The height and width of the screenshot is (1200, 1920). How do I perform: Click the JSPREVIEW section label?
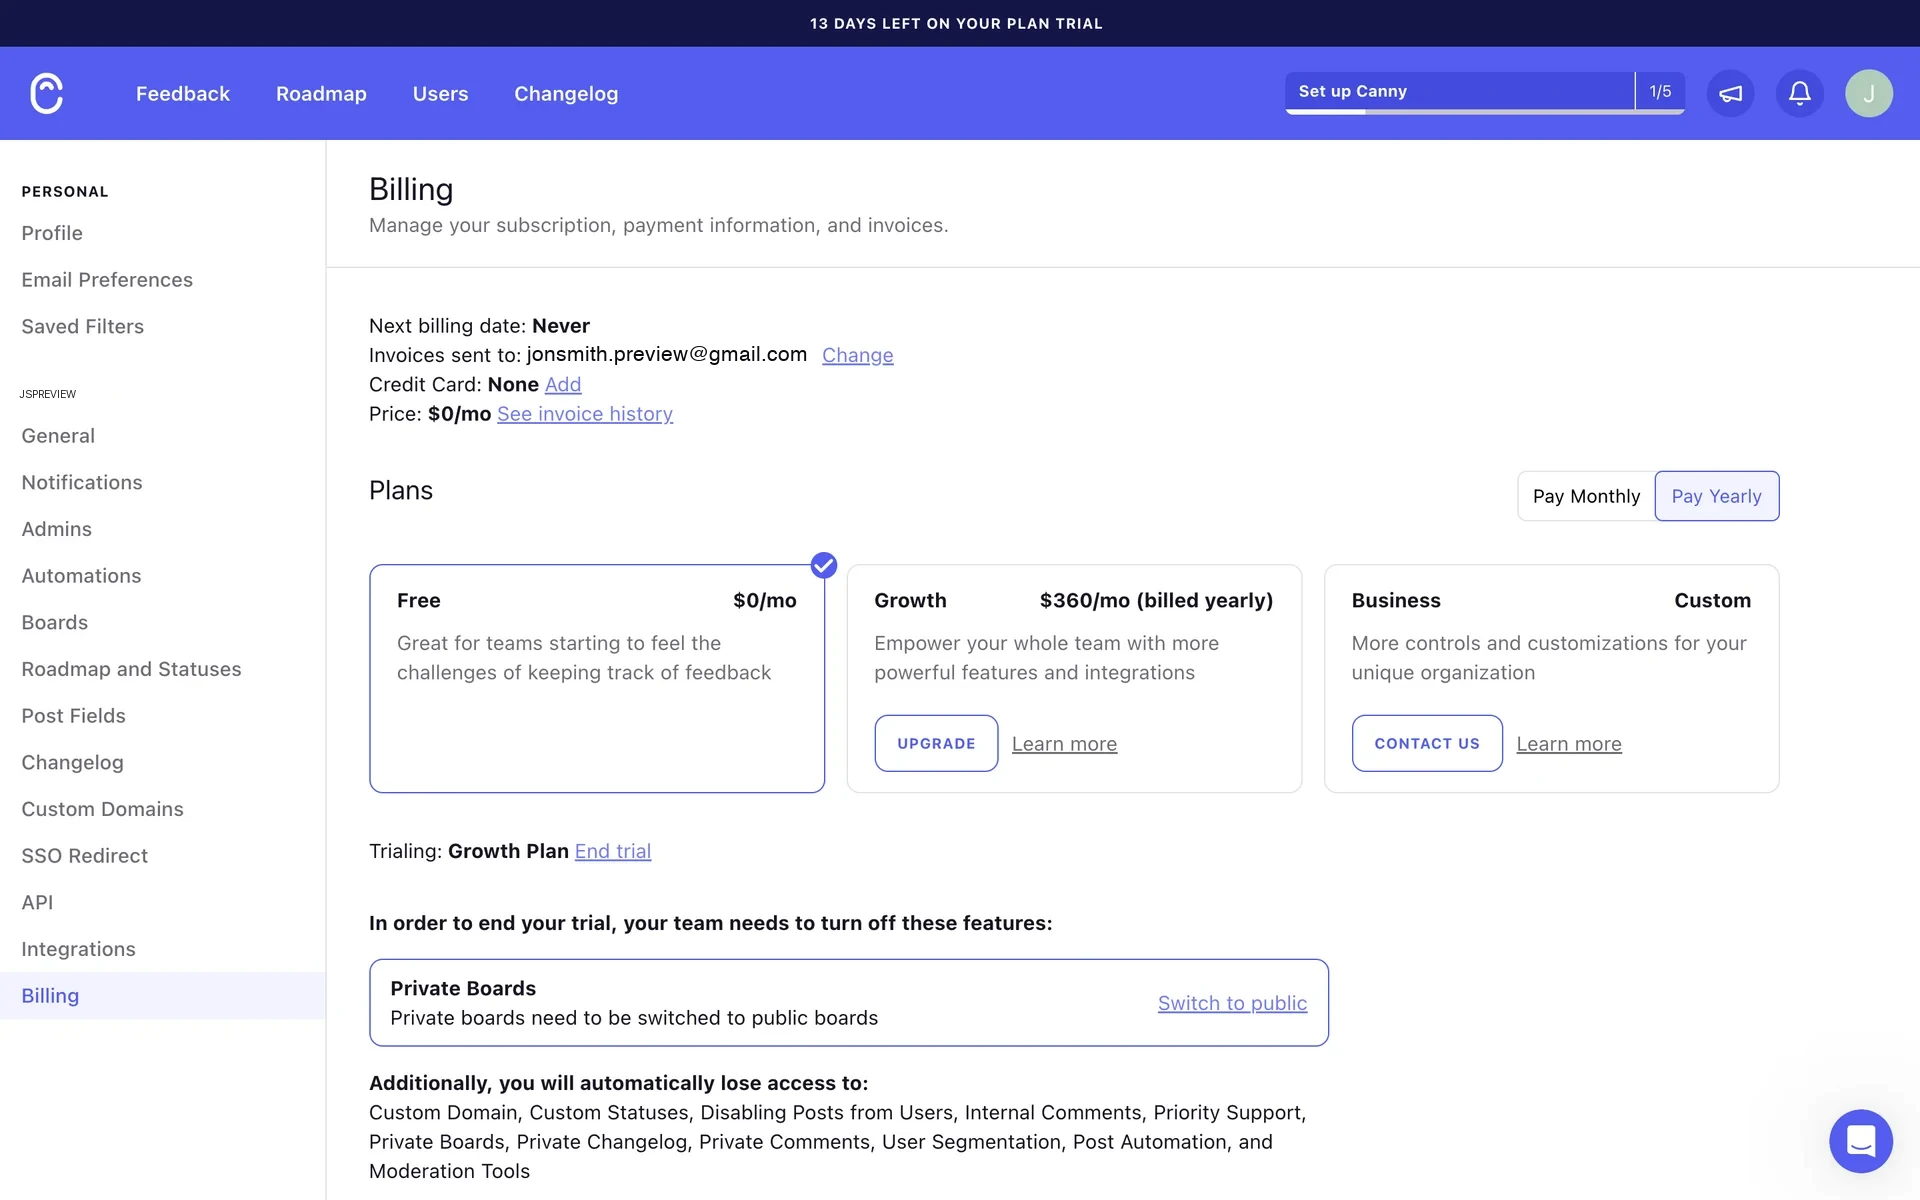[48, 394]
